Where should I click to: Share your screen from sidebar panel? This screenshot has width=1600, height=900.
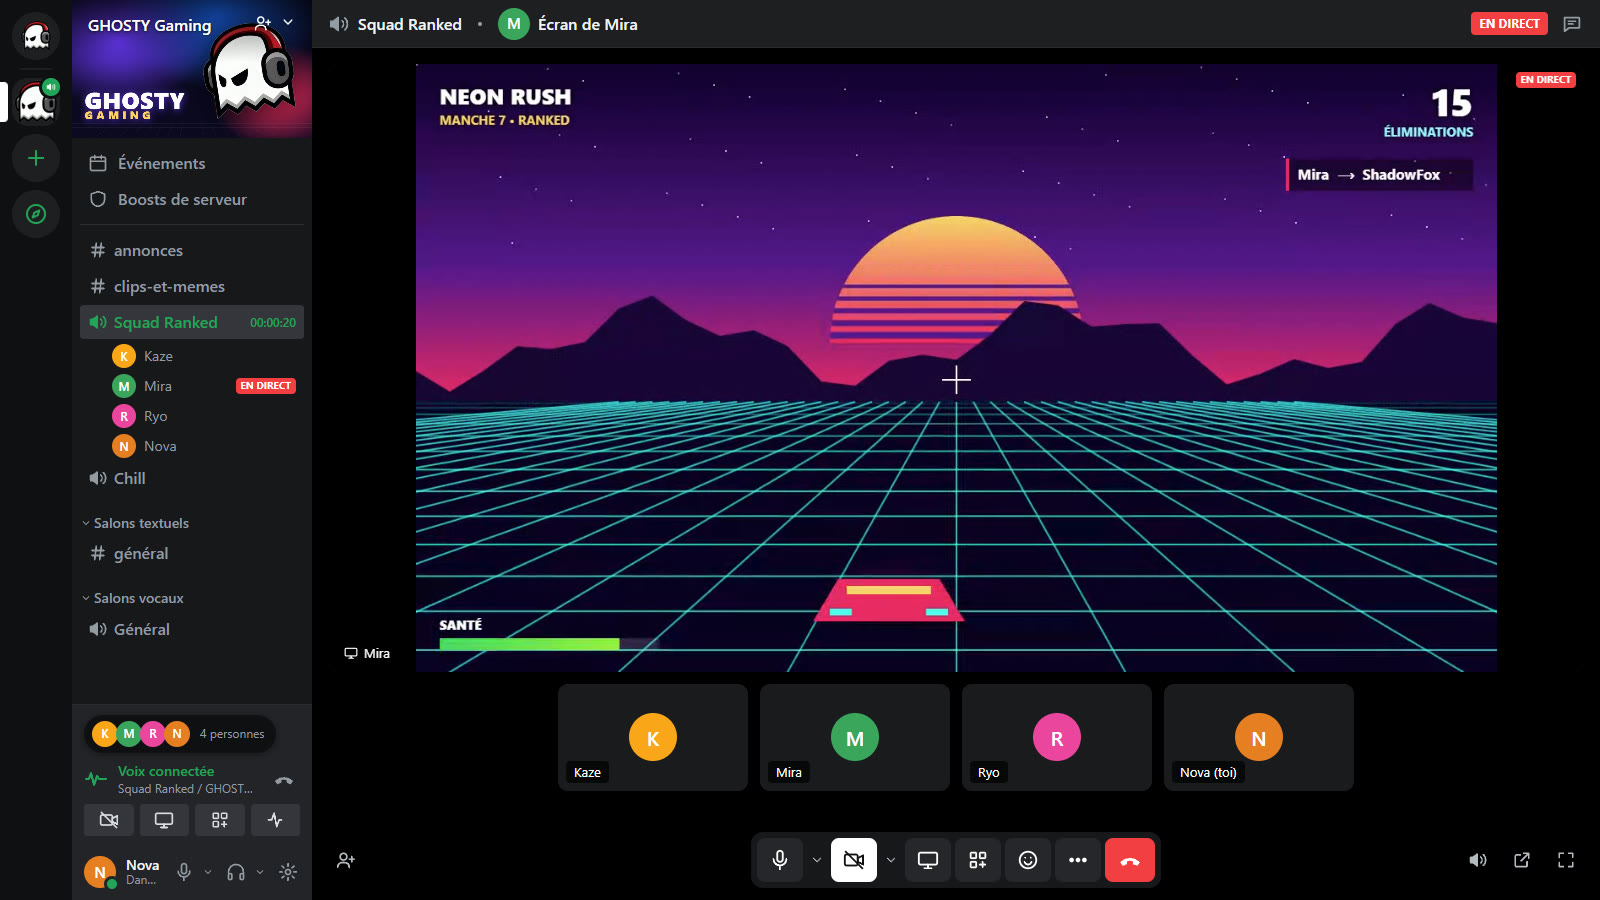164,820
